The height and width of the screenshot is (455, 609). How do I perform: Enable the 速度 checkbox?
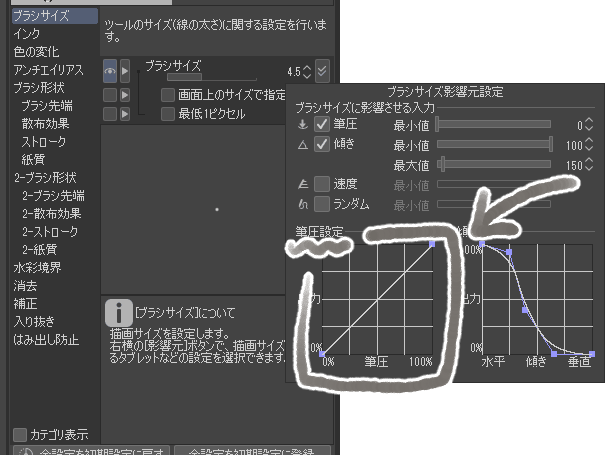click(322, 184)
